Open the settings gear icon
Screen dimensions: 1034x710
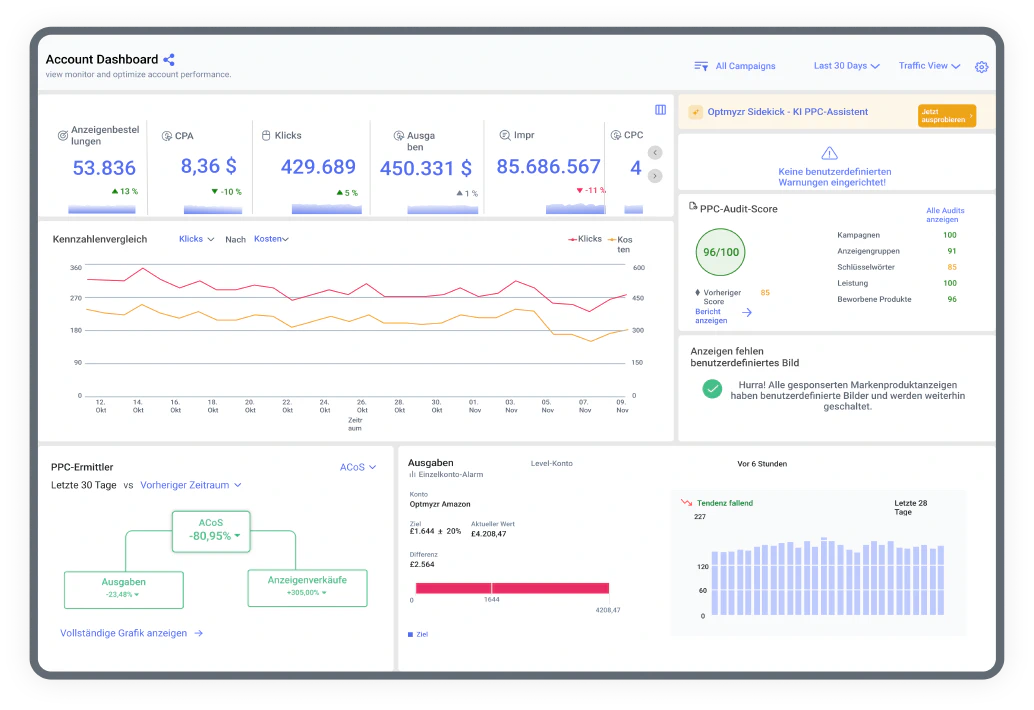(981, 67)
